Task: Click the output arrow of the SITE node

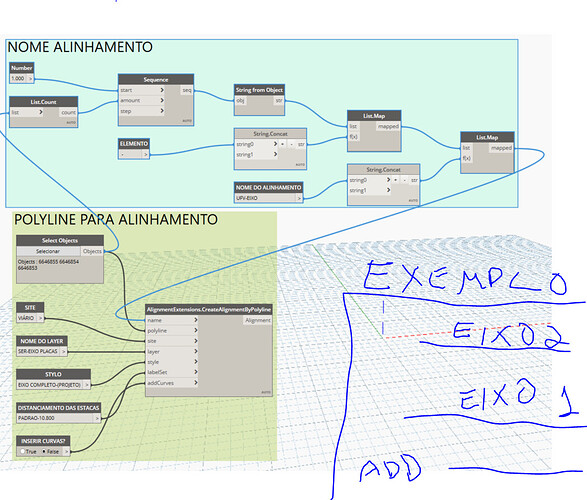Action: coord(40,318)
